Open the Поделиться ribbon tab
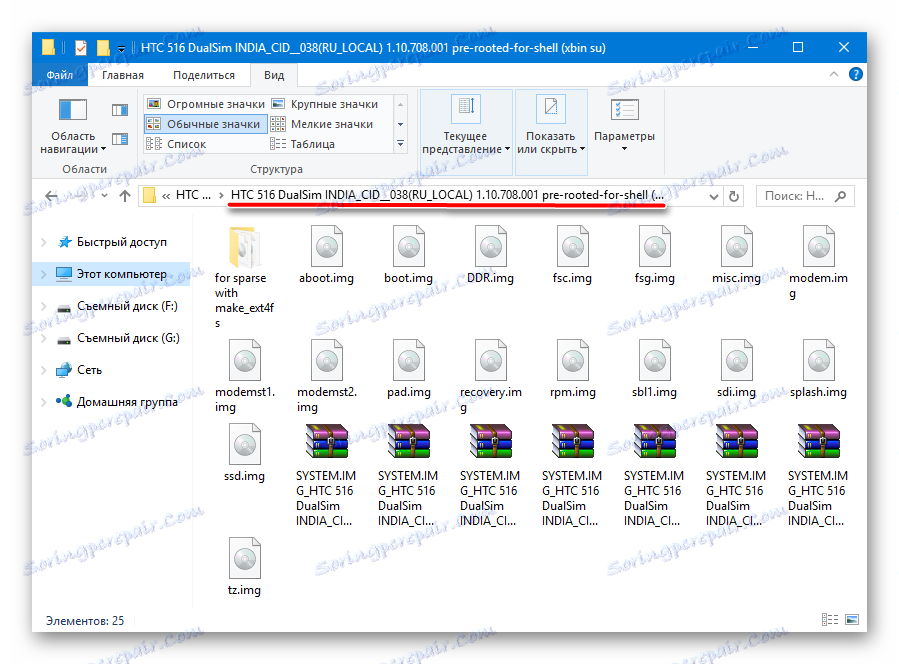This screenshot has height=664, width=899. (x=204, y=75)
